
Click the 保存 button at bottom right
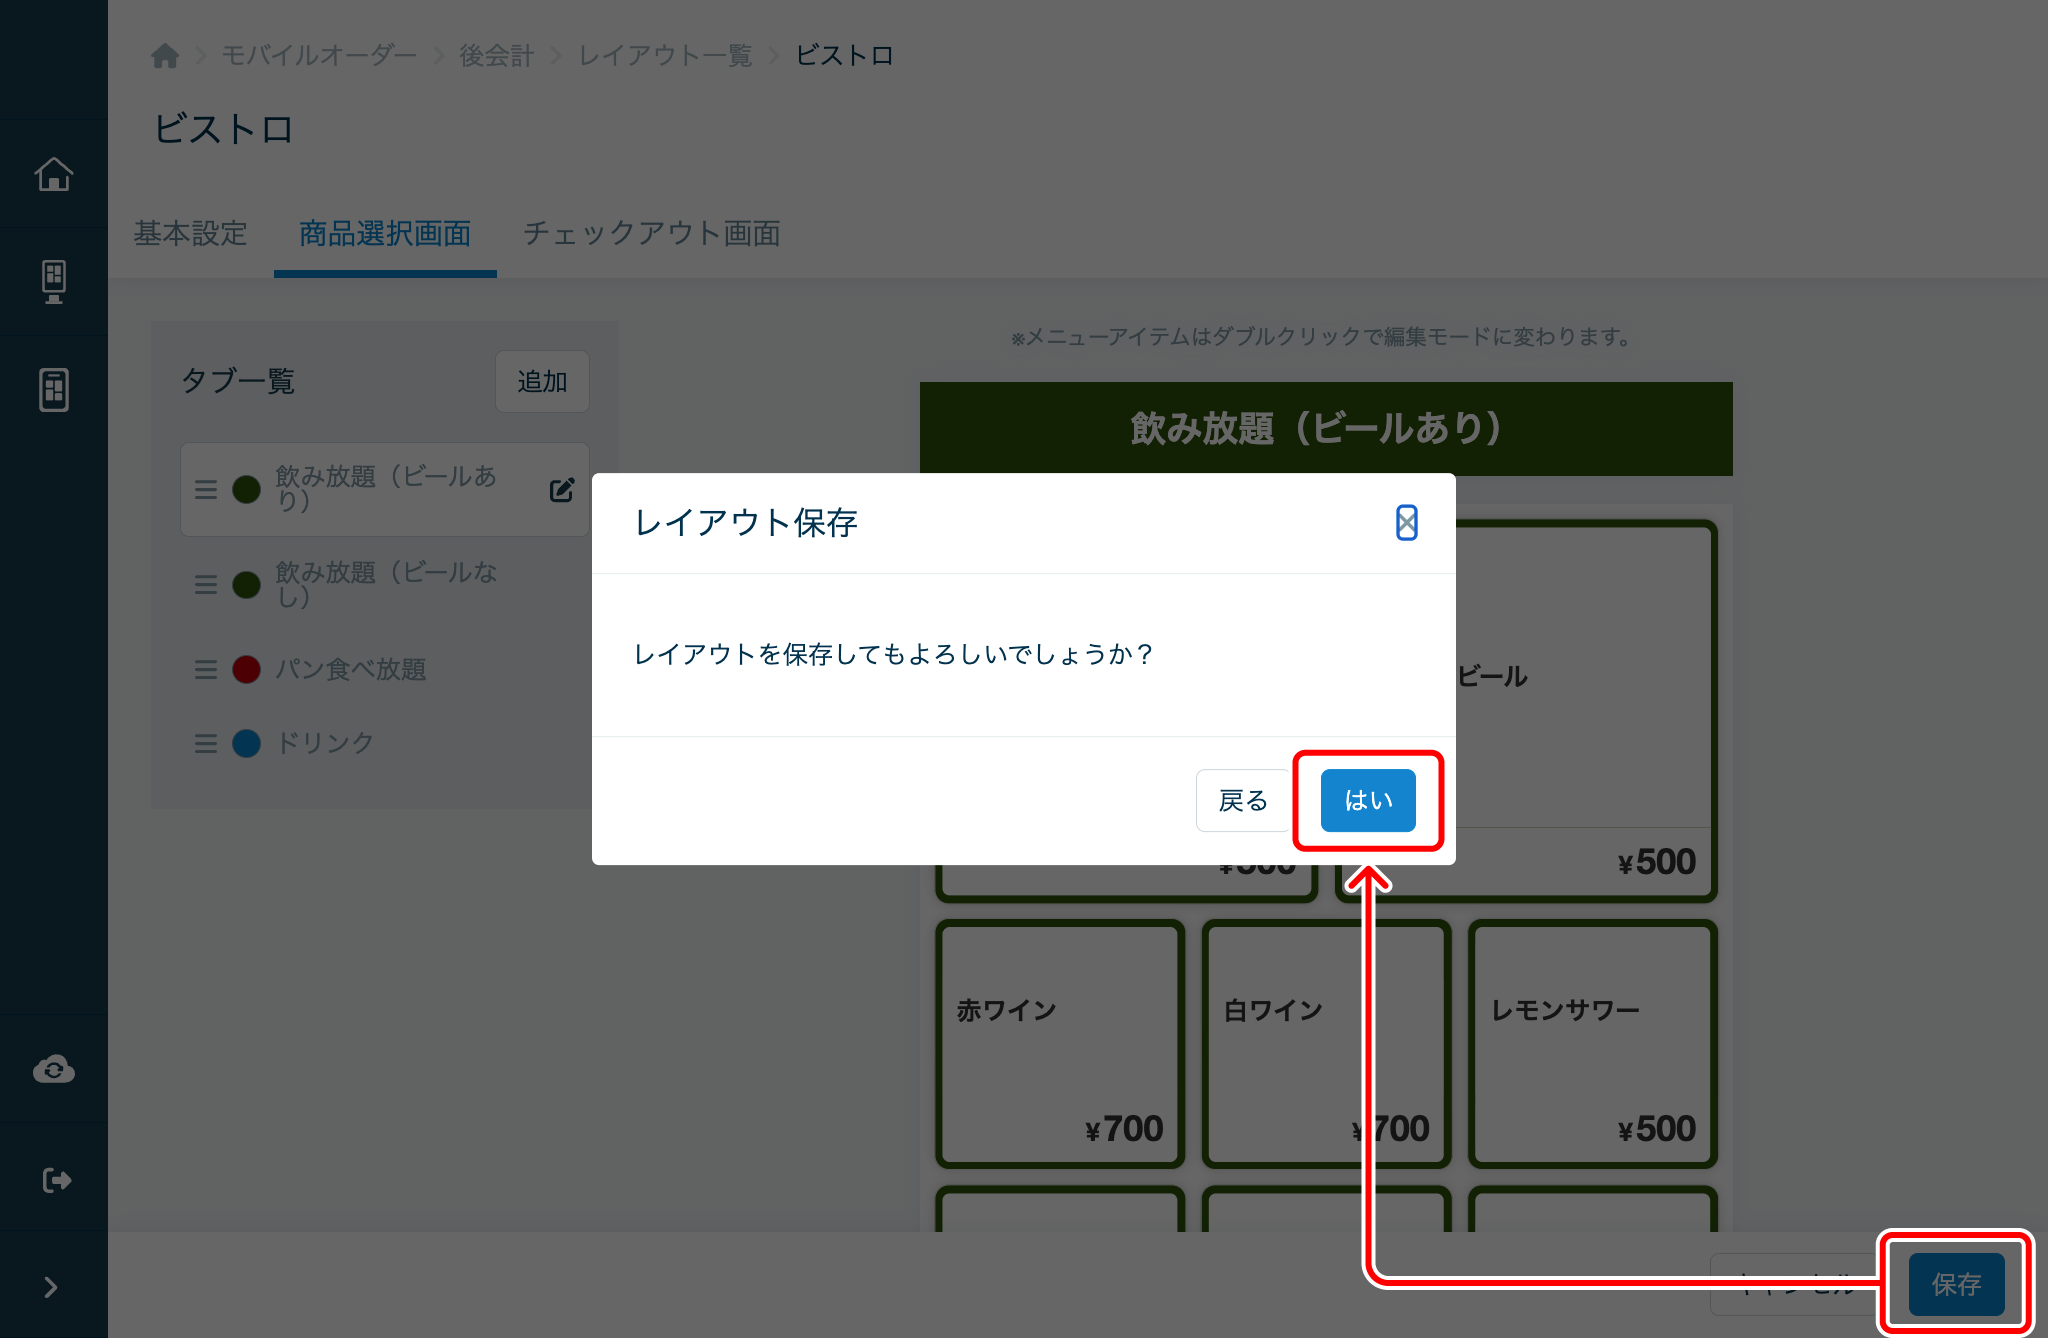pyautogui.click(x=1955, y=1284)
